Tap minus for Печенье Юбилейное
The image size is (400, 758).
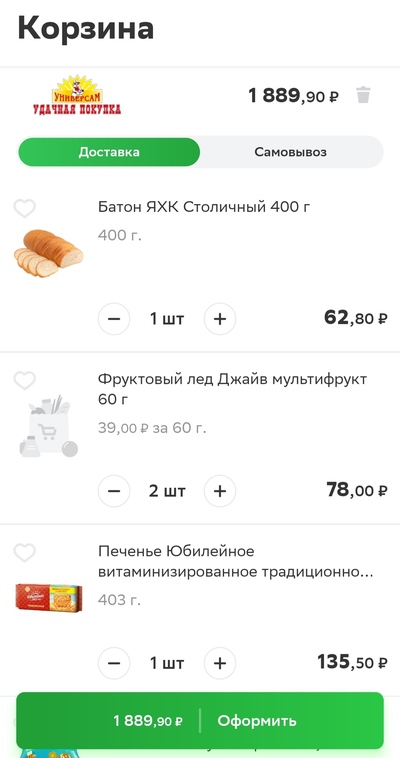[114, 663]
